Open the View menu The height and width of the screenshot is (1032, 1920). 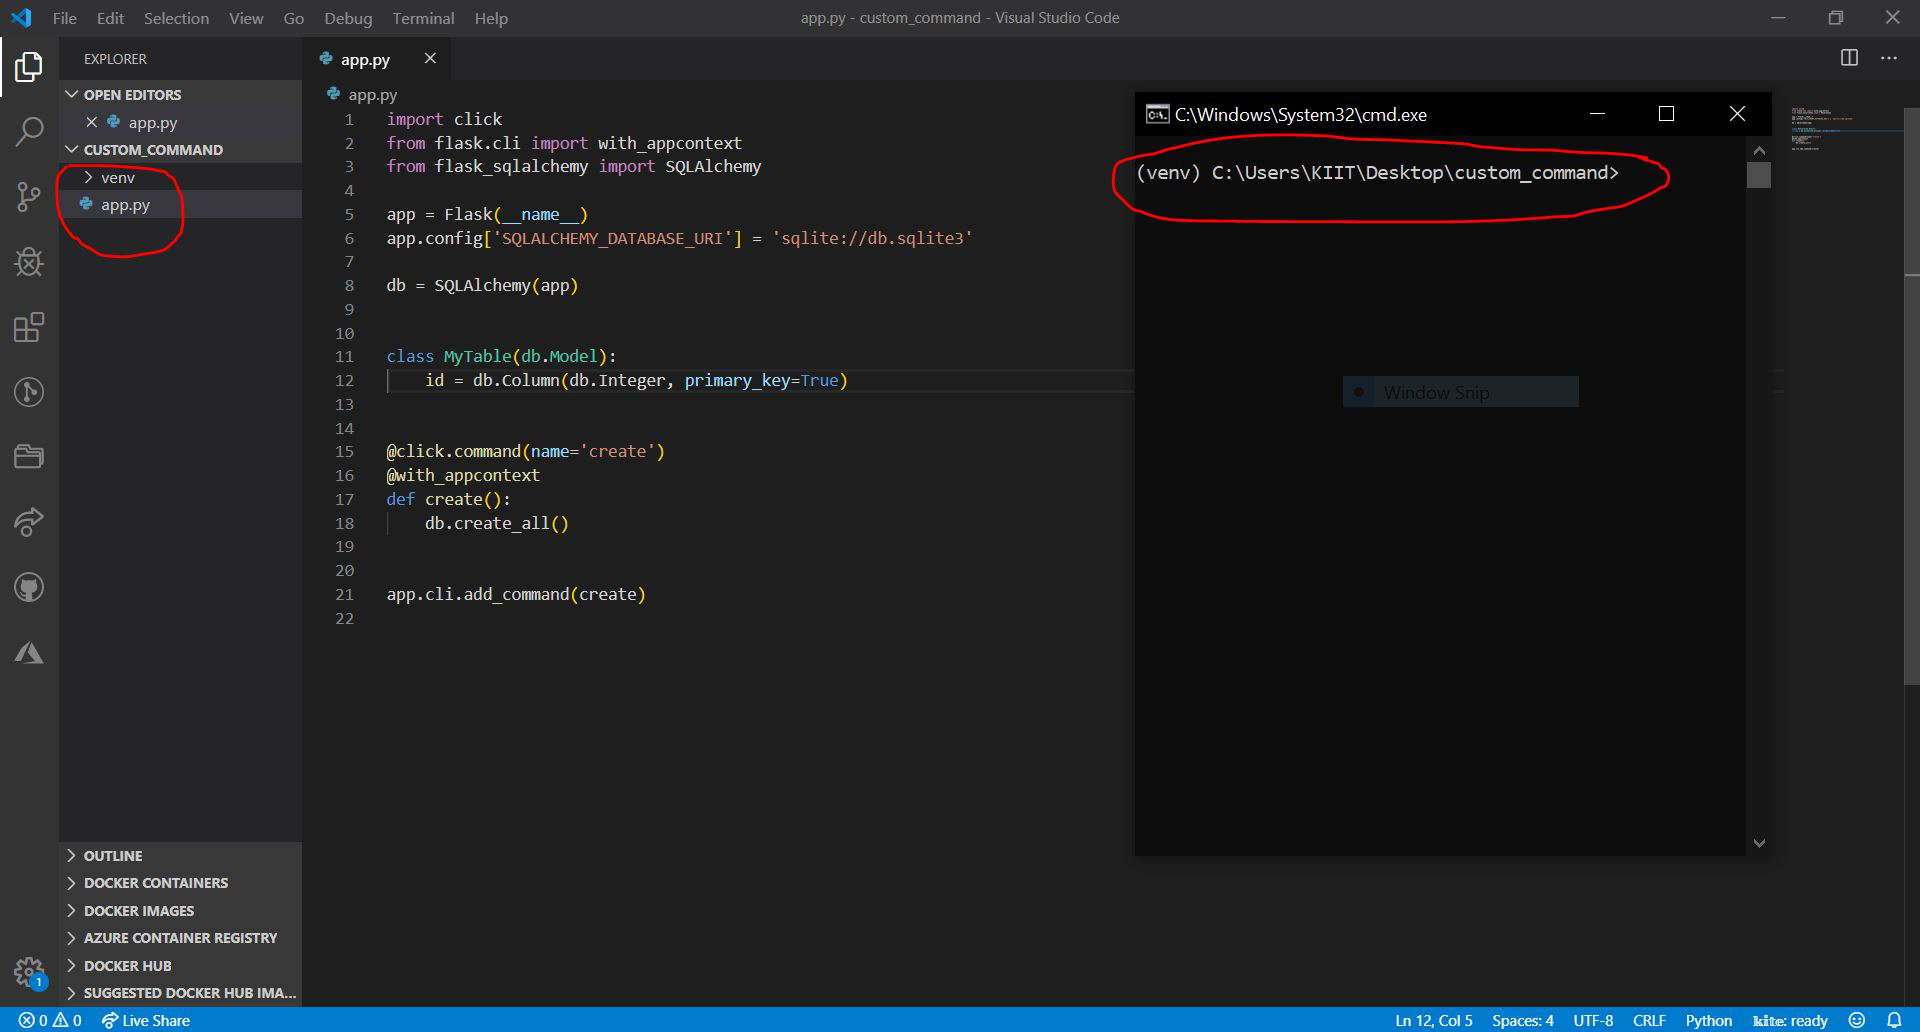point(246,18)
